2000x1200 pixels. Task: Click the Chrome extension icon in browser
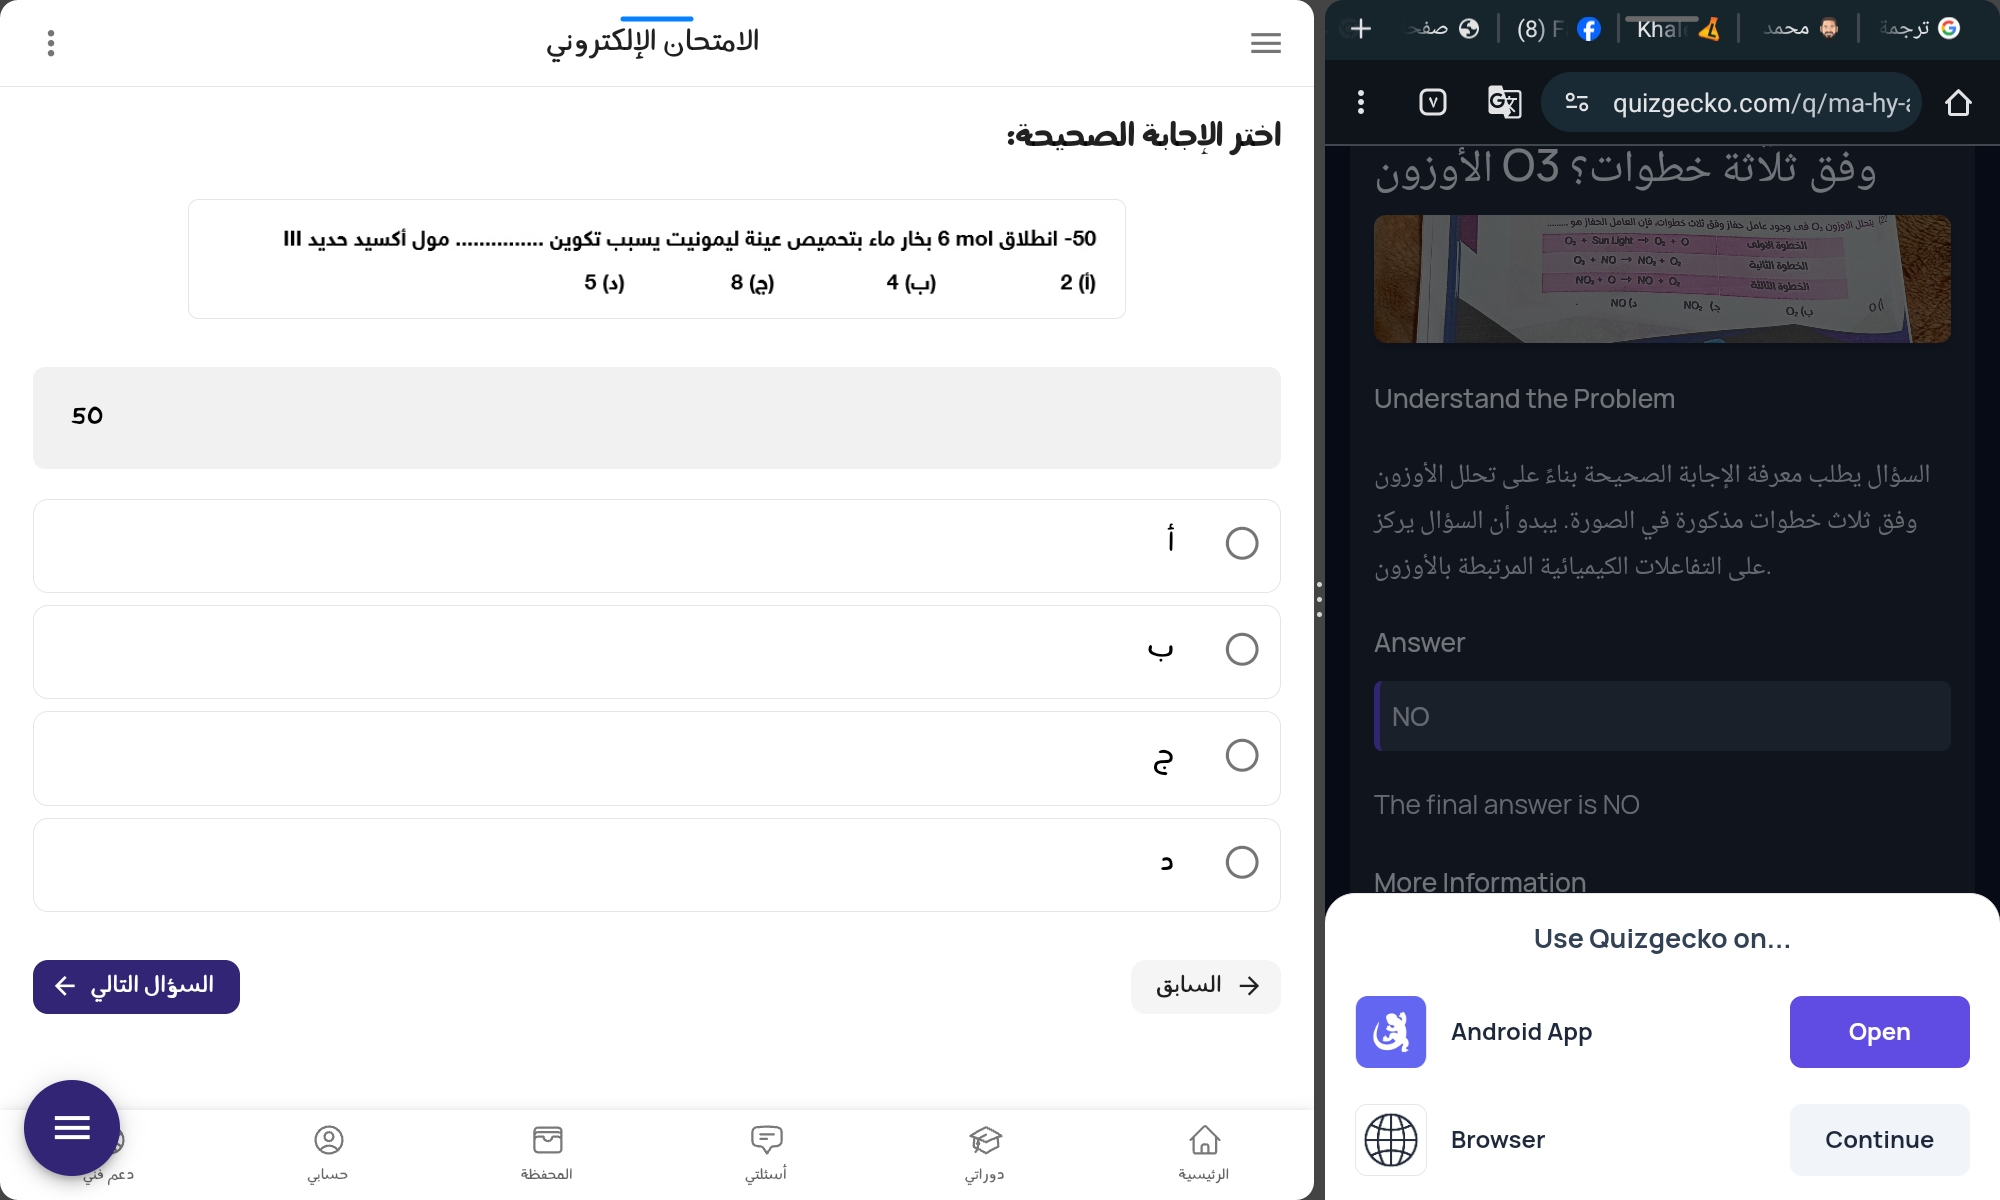point(1433,103)
